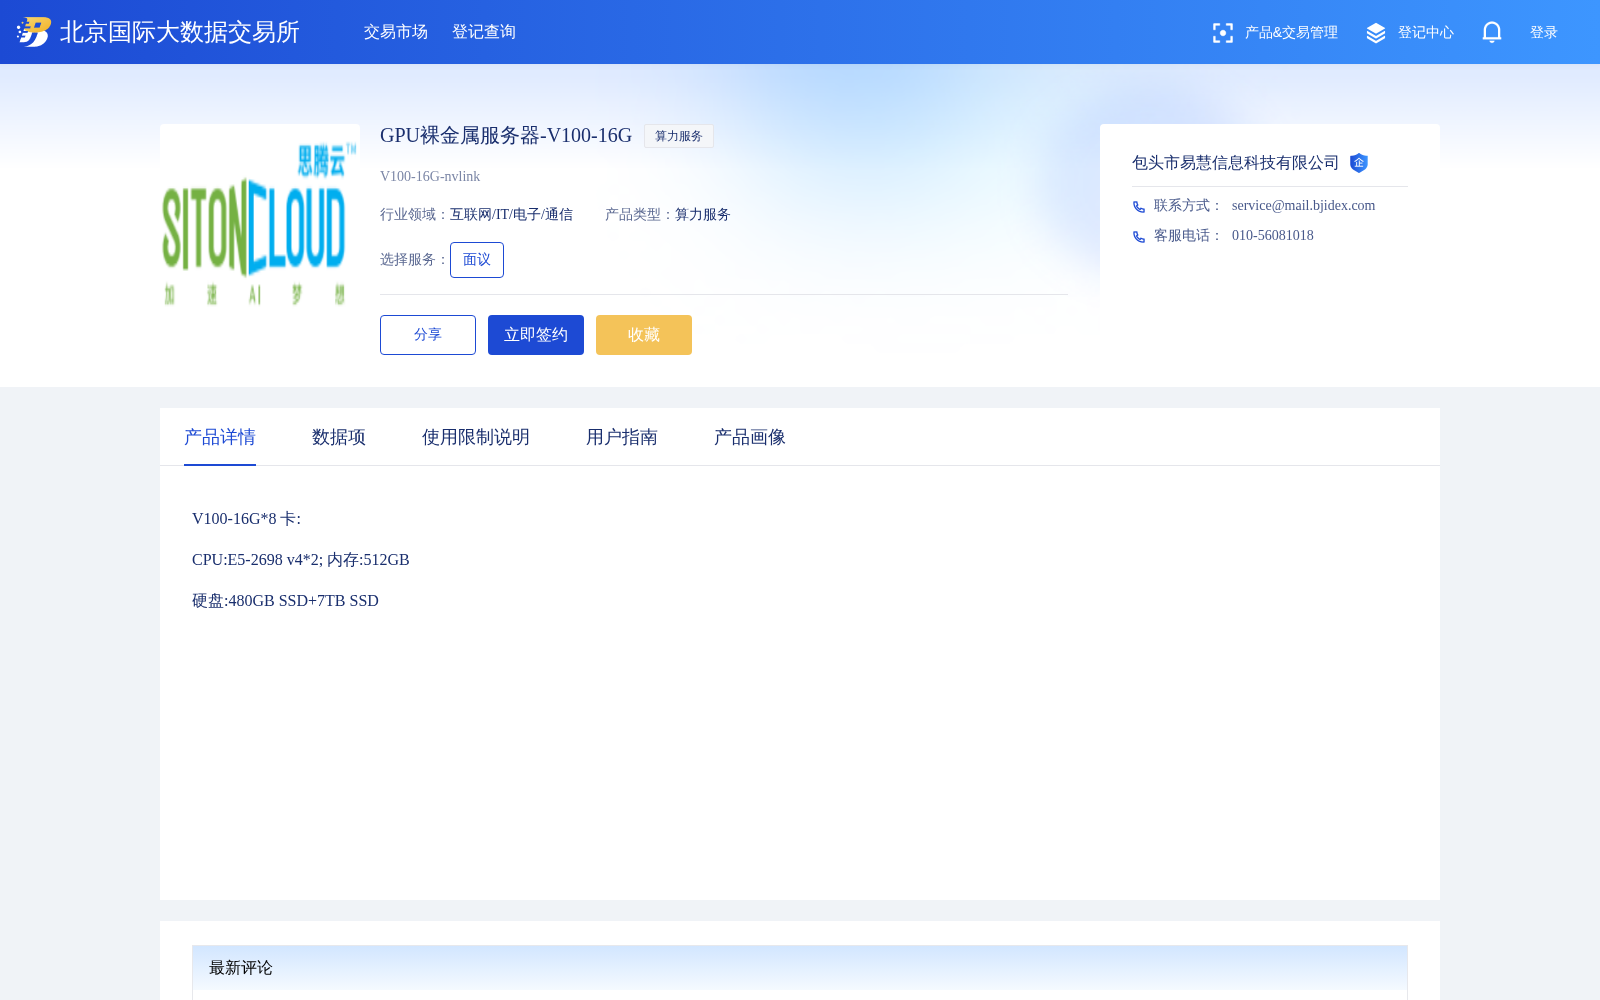Click the company name 包头市易慧信息科技有限公司
The image size is (1600, 1000).
[x=1235, y=163]
